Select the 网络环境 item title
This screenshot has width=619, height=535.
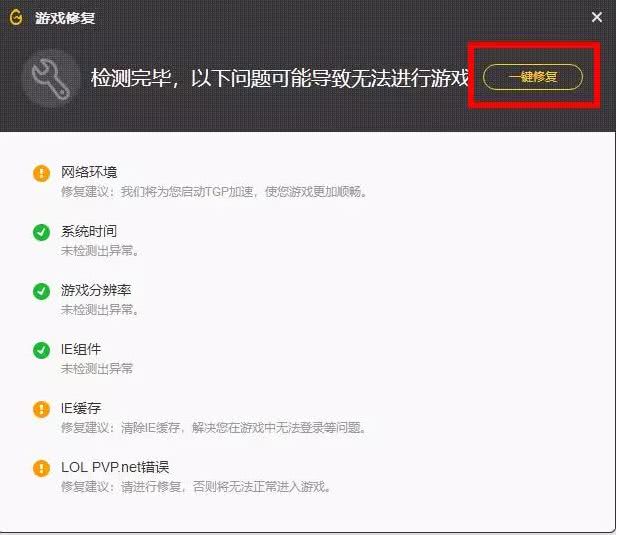[89, 172]
